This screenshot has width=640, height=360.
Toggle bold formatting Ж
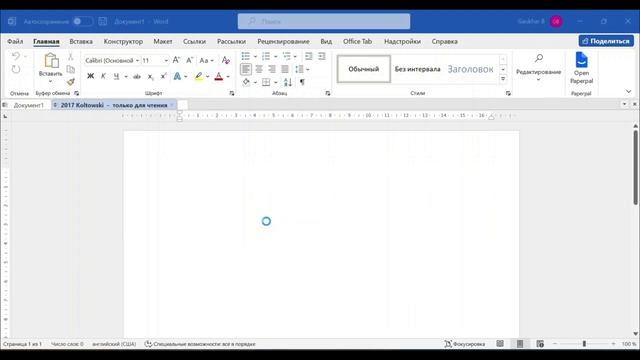click(x=91, y=76)
